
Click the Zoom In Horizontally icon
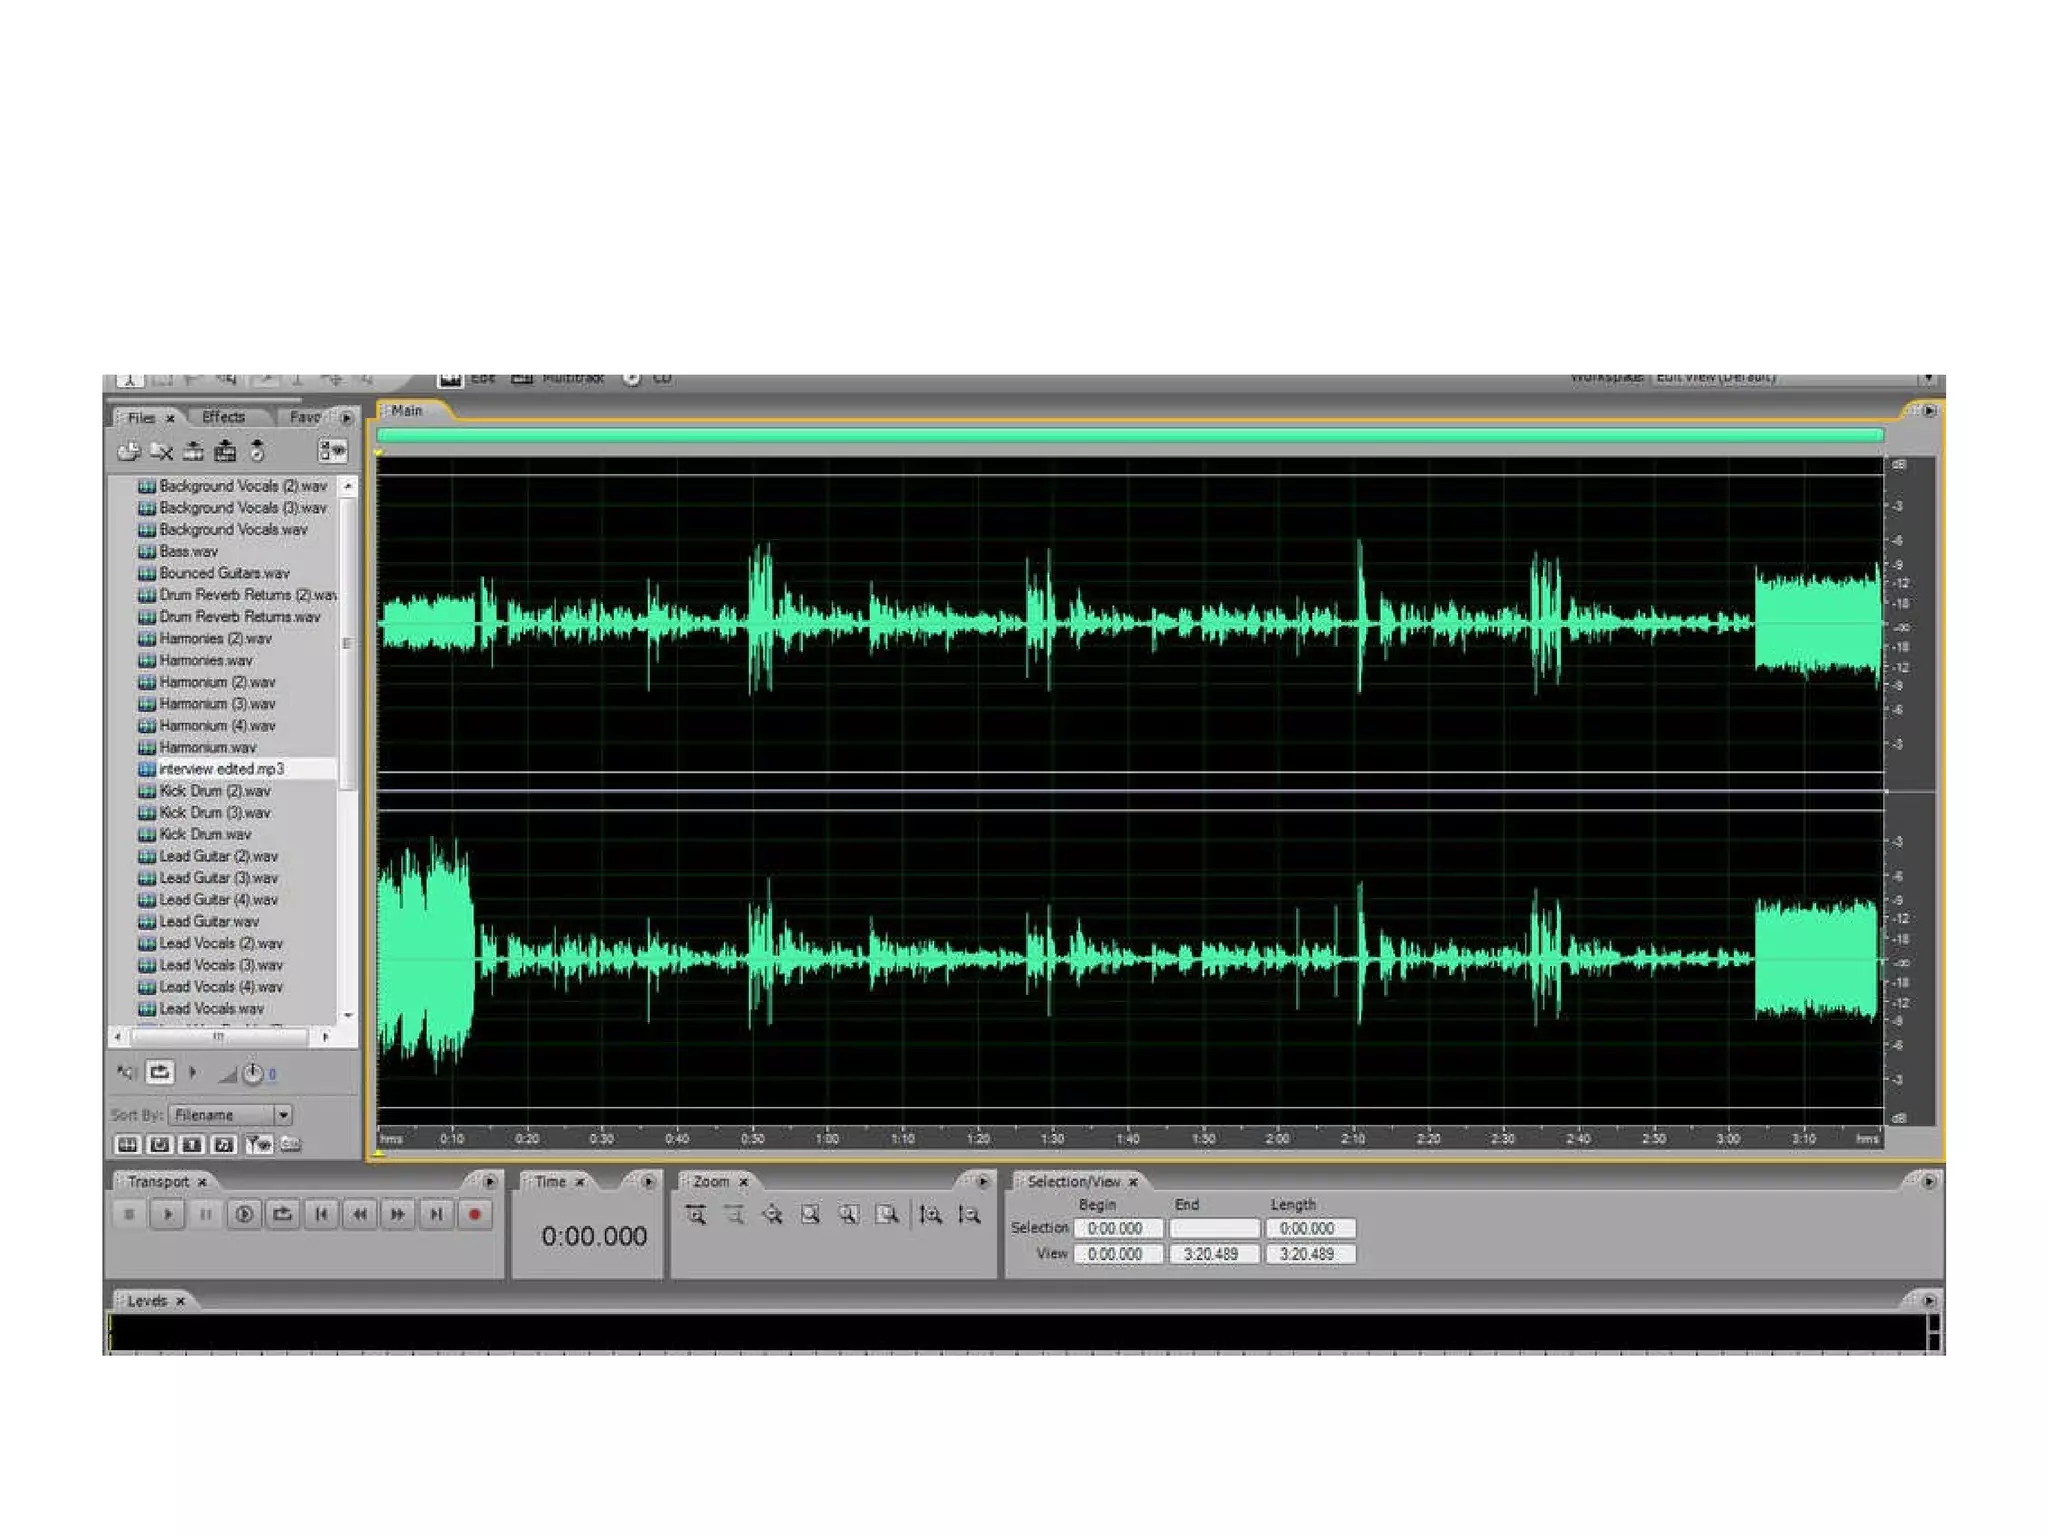coord(696,1215)
